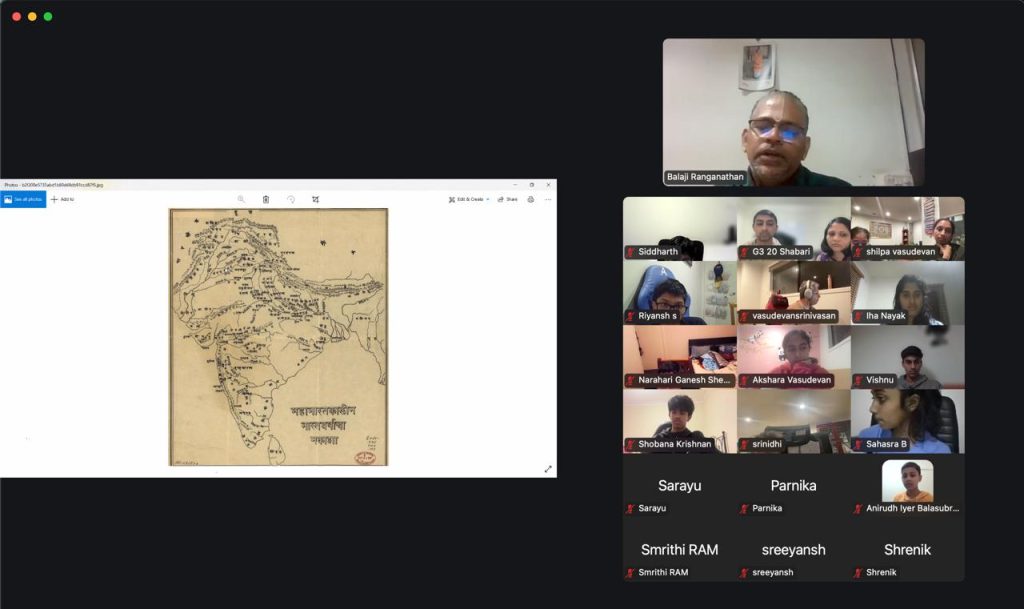Click the Share icon in Photos toolbar
Screen dimensions: 1024x609
[508, 199]
